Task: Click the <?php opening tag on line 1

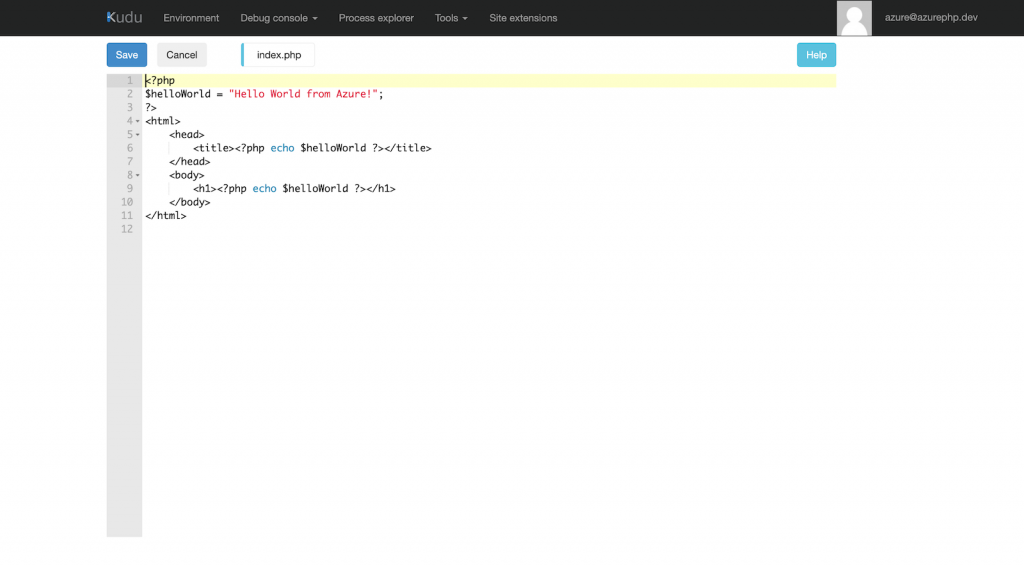Action: tap(160, 80)
